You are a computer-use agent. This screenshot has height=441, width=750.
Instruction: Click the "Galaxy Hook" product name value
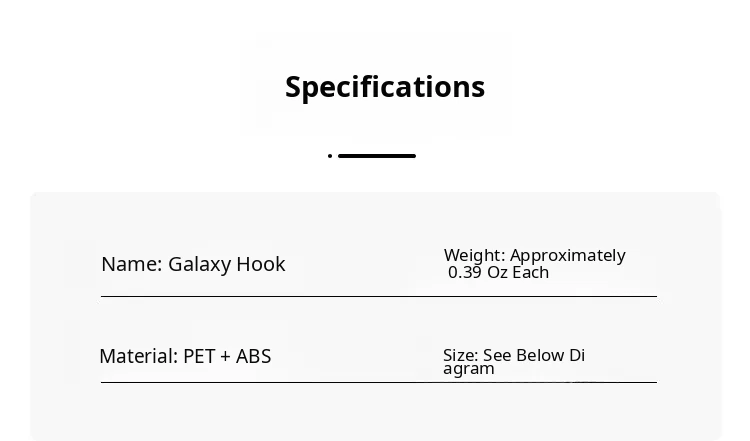point(226,264)
